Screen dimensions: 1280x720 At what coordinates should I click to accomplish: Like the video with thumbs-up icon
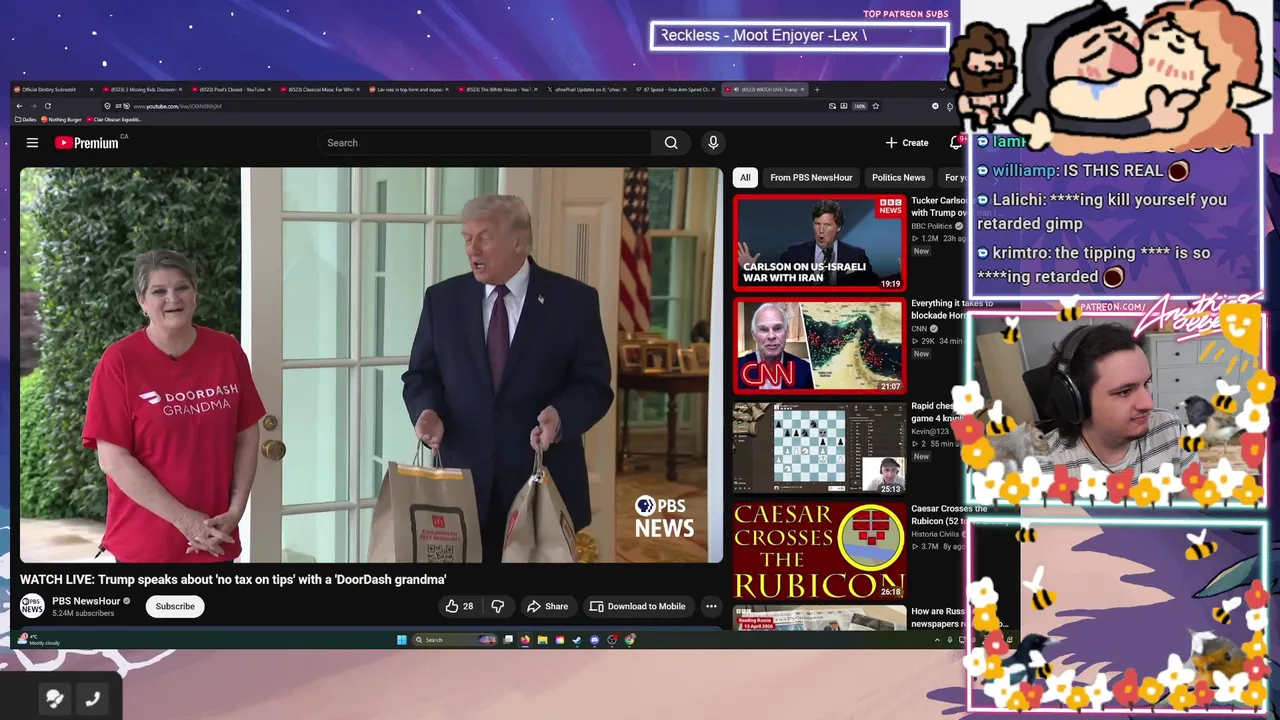click(x=459, y=606)
